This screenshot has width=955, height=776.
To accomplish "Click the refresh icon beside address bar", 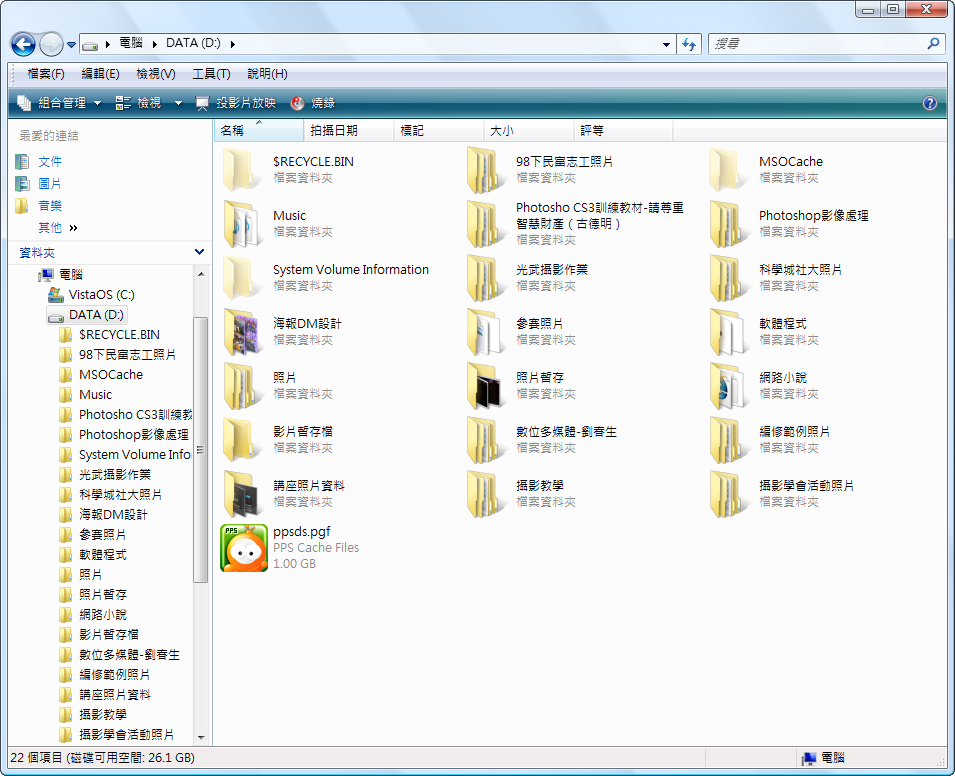I will (x=688, y=44).
